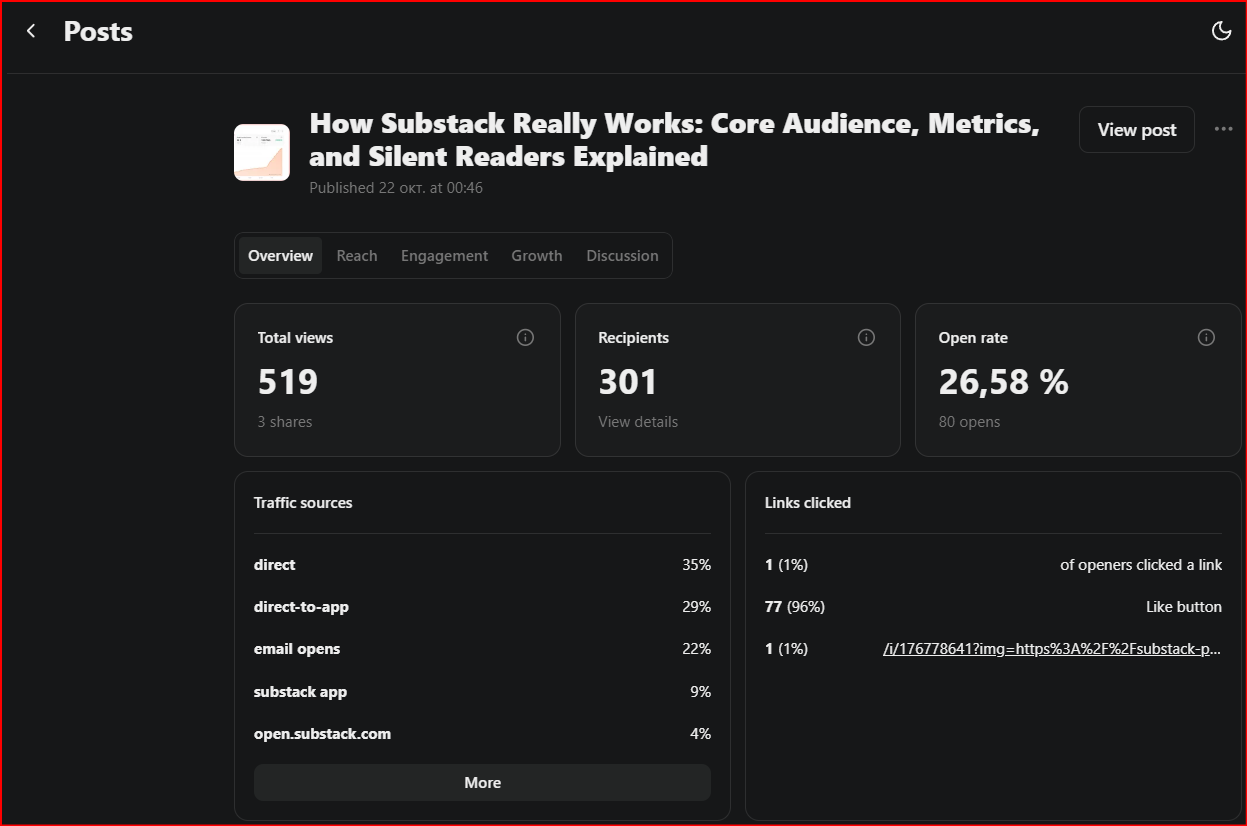Select the direct-to-app traffic source row
The height and width of the screenshot is (826, 1247).
click(x=482, y=607)
